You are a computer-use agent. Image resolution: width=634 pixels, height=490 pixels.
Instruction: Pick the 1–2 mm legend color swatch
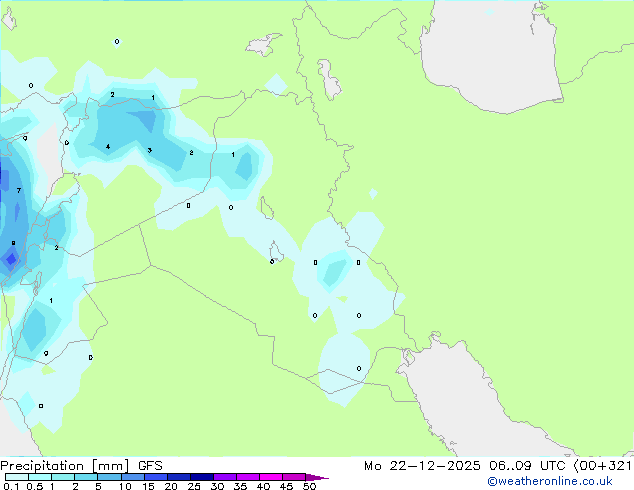point(63,477)
